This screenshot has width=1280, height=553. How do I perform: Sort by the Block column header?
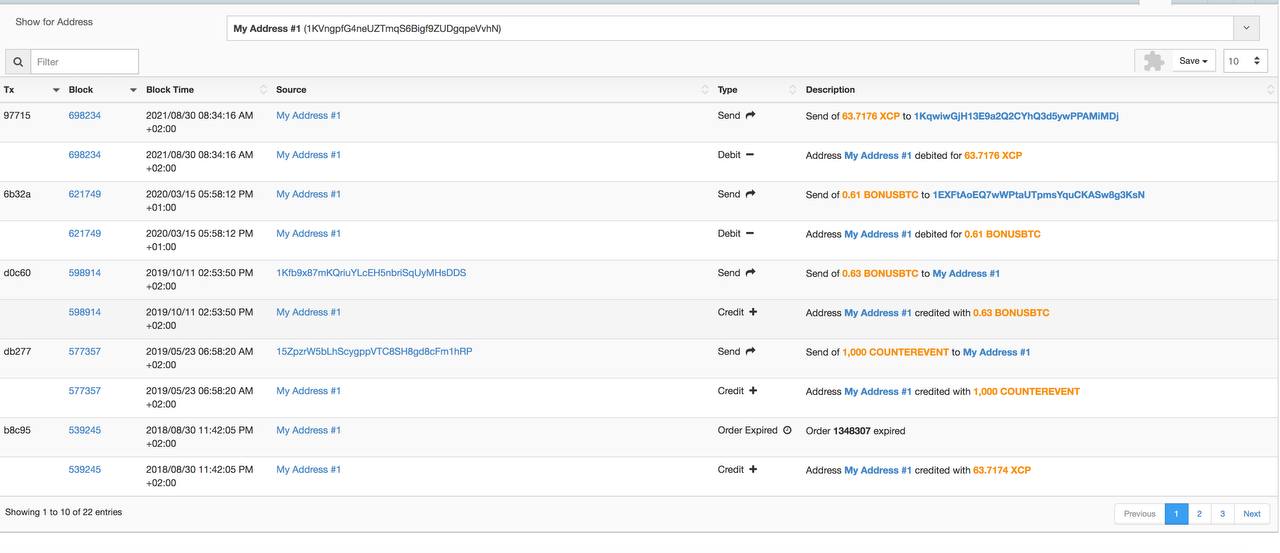click(x=81, y=90)
